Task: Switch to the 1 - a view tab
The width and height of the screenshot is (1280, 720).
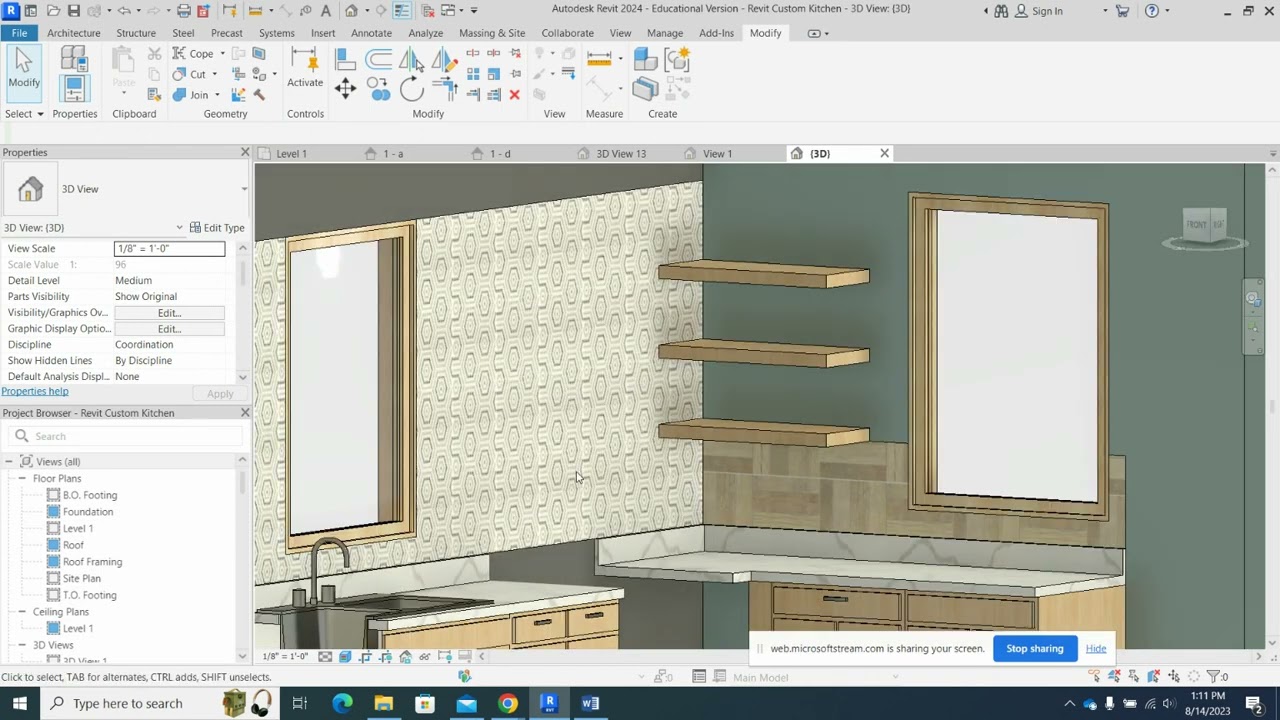Action: pos(393,154)
